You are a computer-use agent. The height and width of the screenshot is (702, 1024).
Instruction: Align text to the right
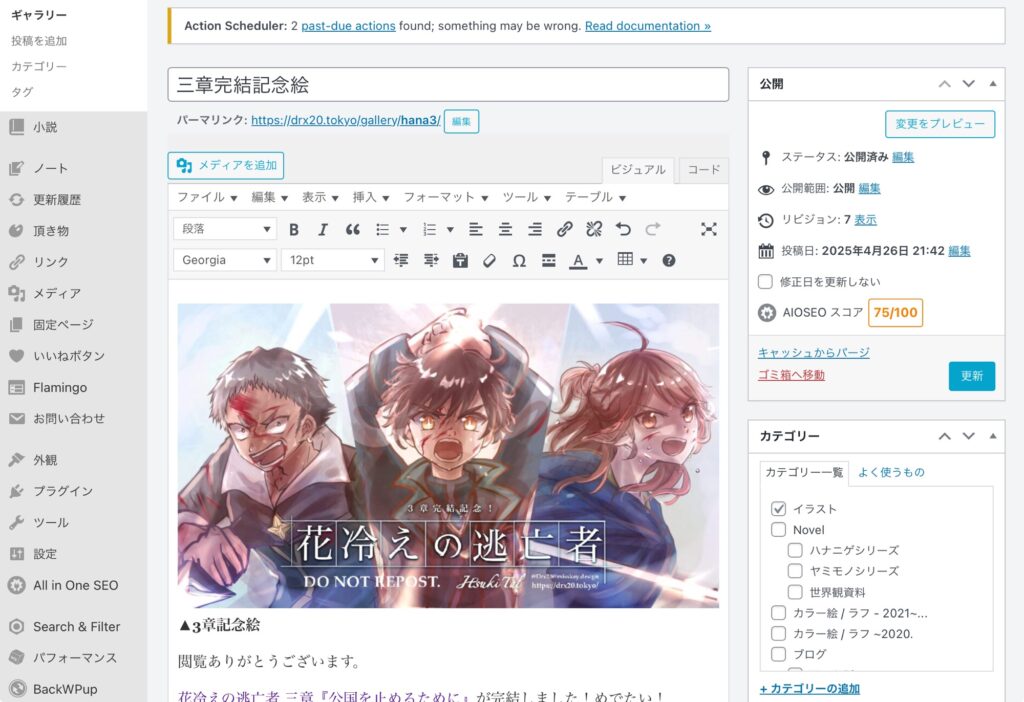(535, 229)
